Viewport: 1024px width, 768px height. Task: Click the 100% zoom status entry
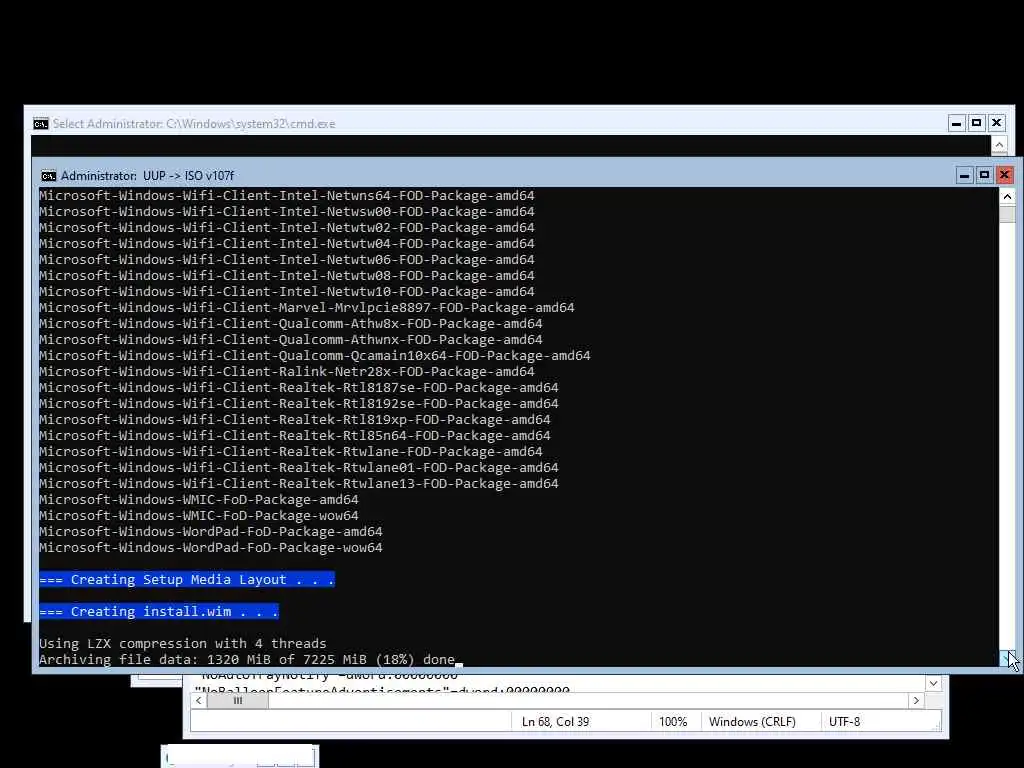coord(673,722)
